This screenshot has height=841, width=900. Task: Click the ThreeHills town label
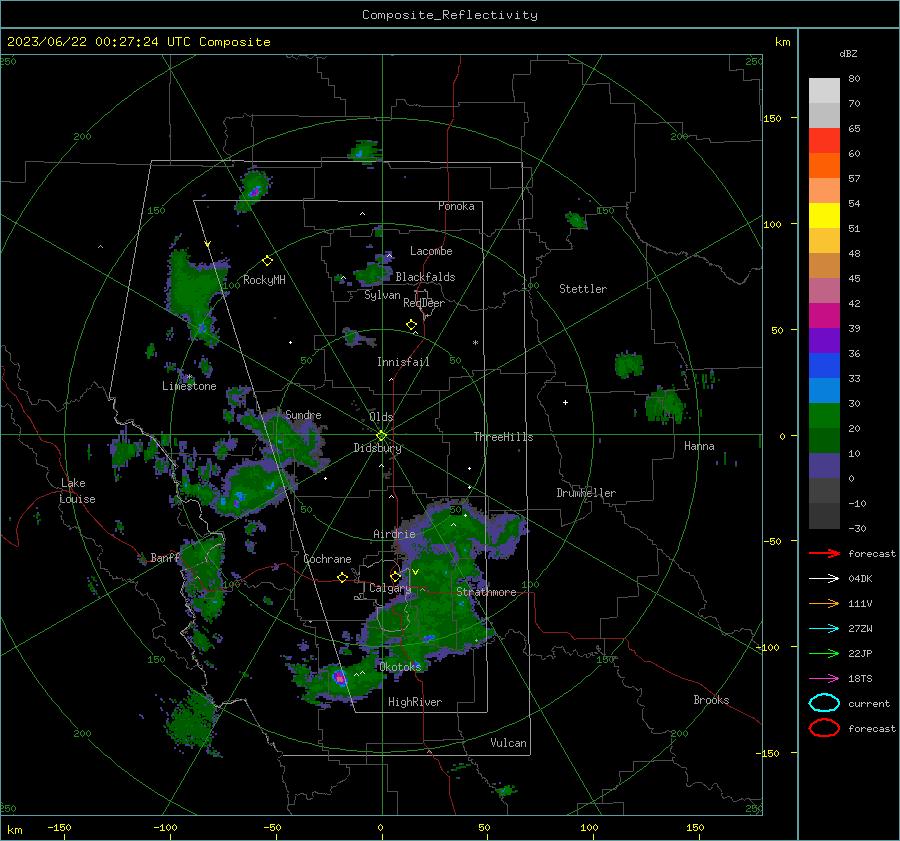coord(503,437)
